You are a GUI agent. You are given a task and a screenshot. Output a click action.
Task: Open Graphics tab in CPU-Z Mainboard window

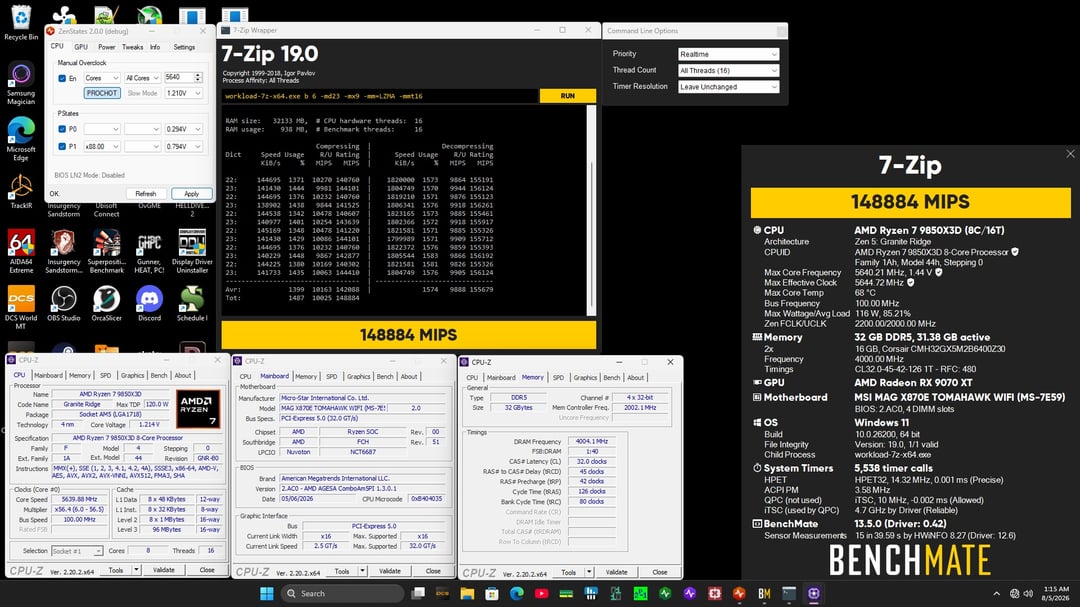(358, 376)
